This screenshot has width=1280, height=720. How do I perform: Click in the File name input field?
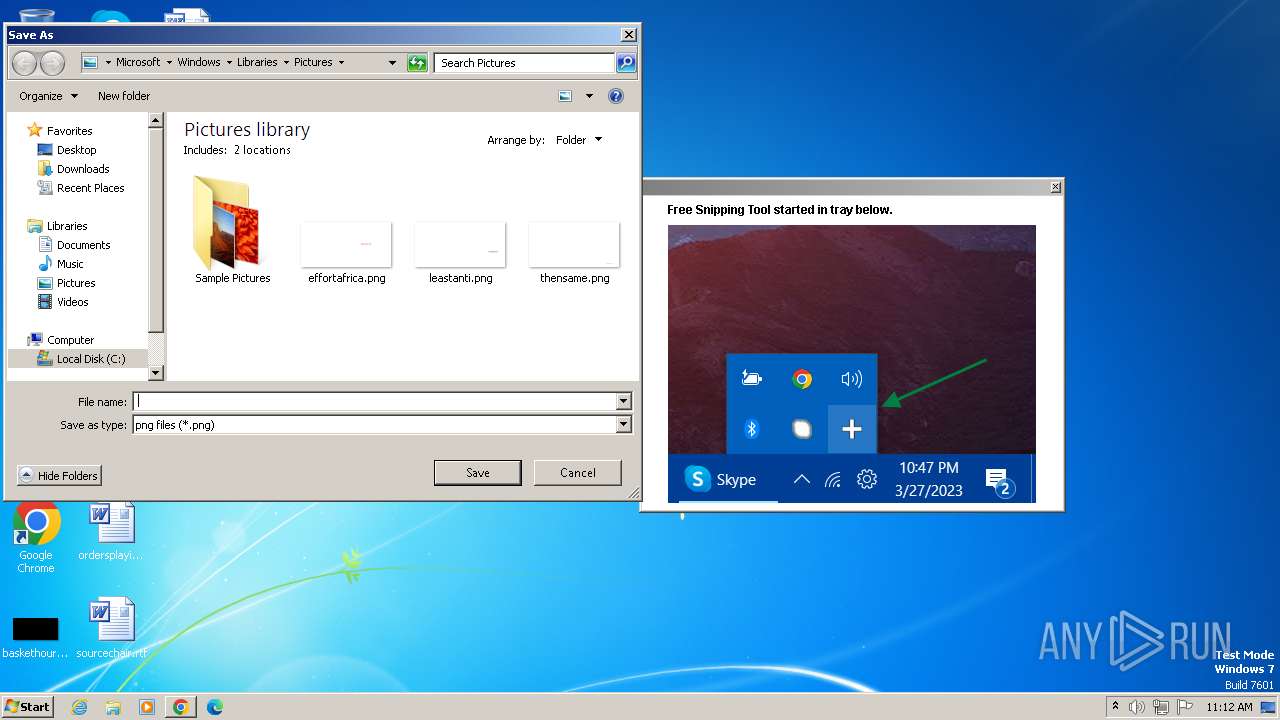(375, 401)
